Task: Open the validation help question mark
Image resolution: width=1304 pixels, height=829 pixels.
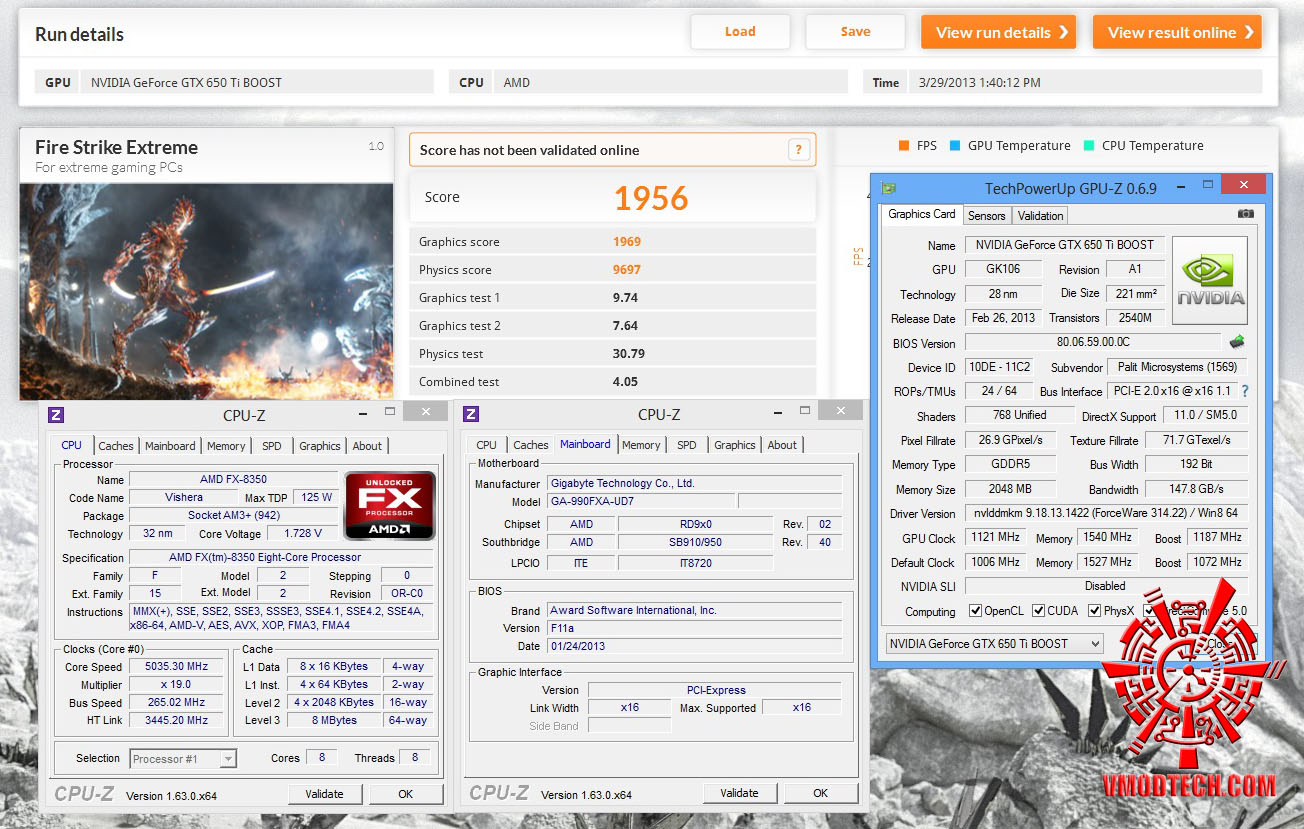Action: (798, 150)
